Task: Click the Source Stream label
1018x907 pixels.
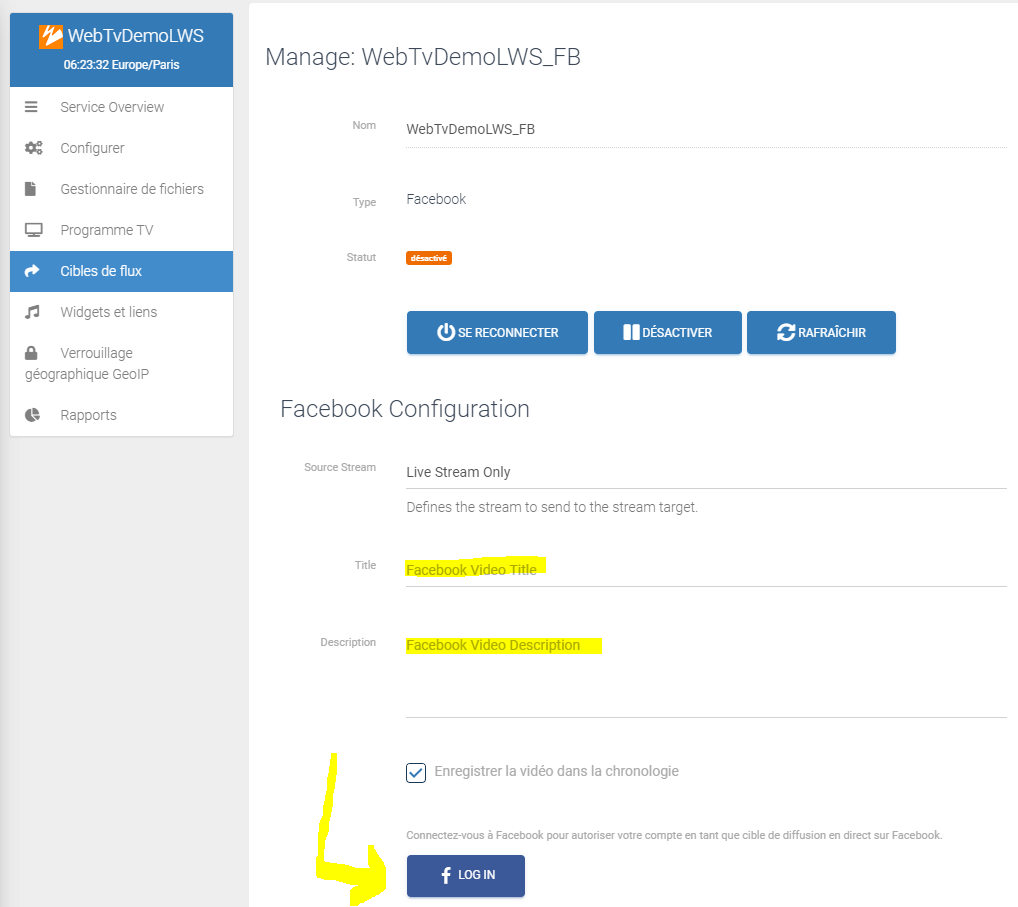Action: click(x=340, y=467)
